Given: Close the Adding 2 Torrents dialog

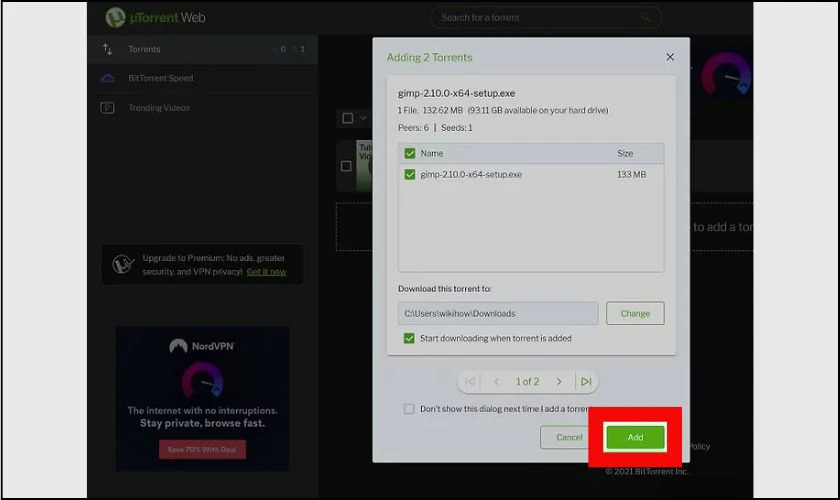Looking at the screenshot, I should point(670,57).
